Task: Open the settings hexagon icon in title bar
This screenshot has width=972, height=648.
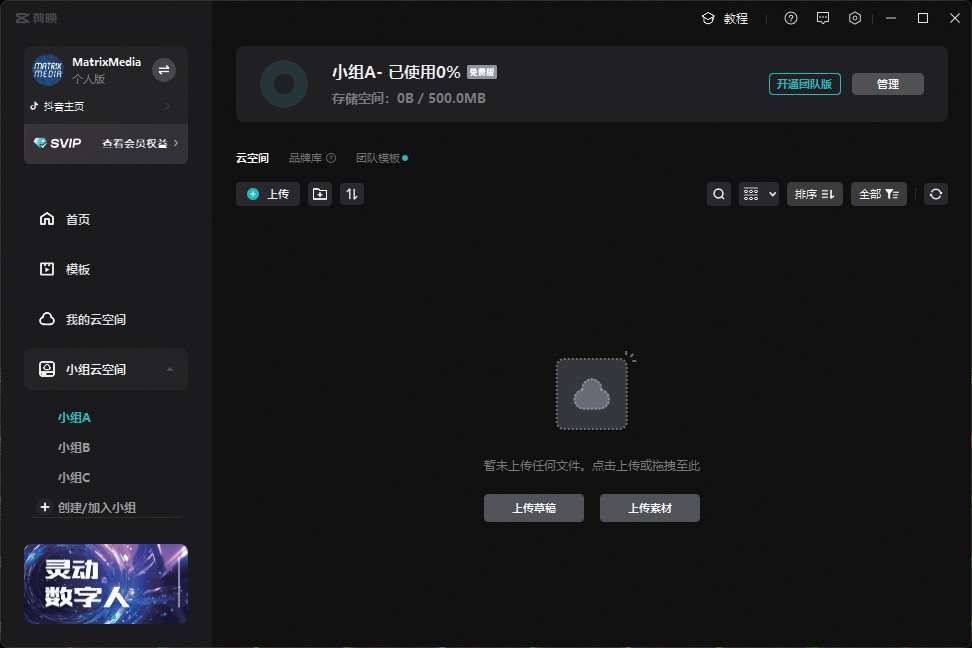Action: (x=855, y=18)
